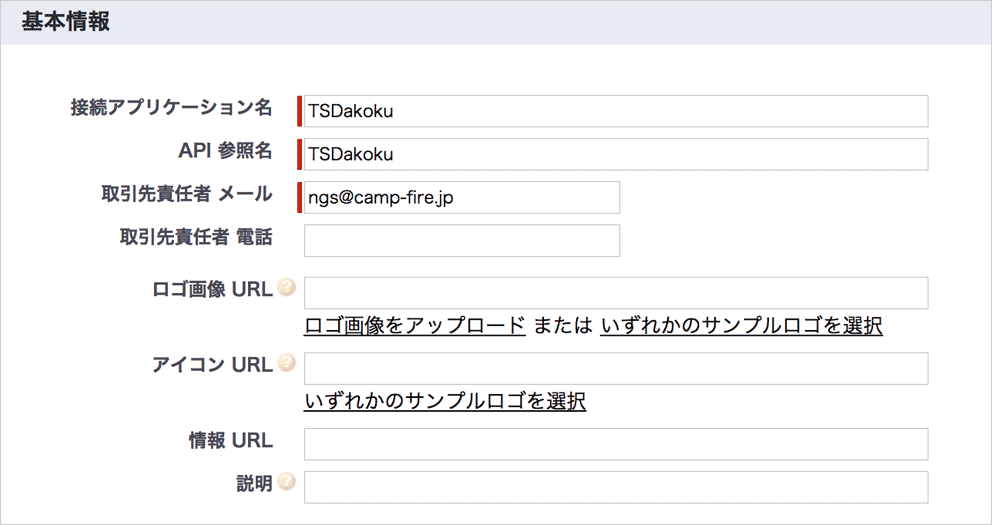Click inside the 説明 input field
Viewport: 992px width, 525px height.
(x=615, y=487)
